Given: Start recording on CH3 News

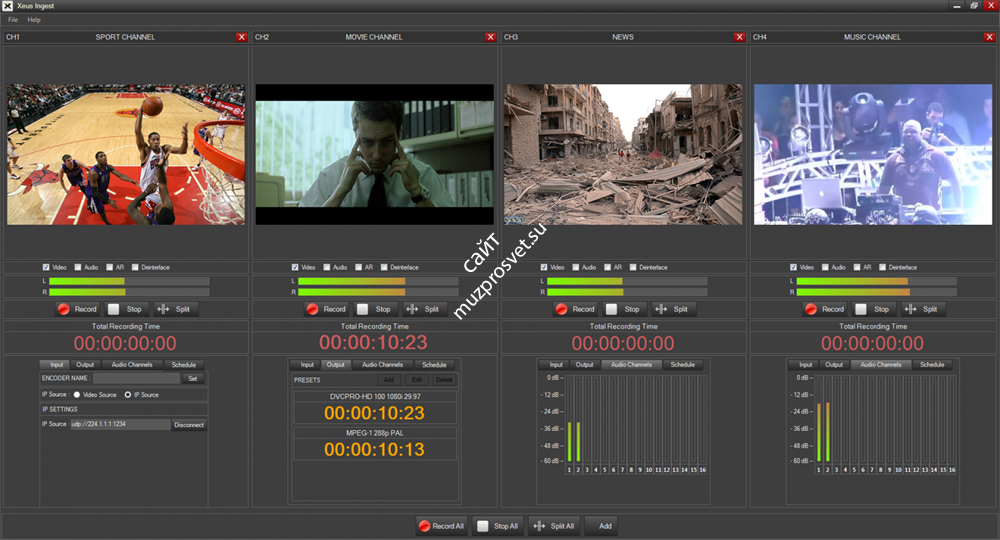Looking at the screenshot, I should 575,309.
